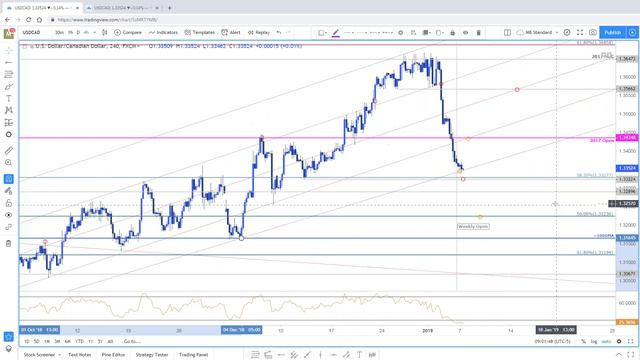Select the Text tool
This screenshot has width=640, height=360.
9,98
